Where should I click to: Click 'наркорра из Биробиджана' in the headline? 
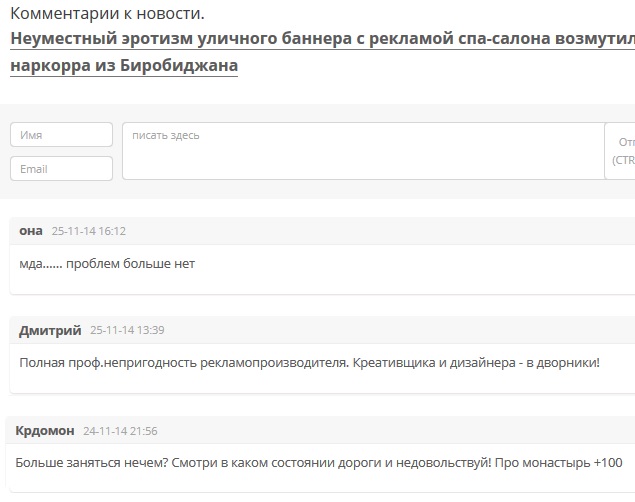coord(124,66)
